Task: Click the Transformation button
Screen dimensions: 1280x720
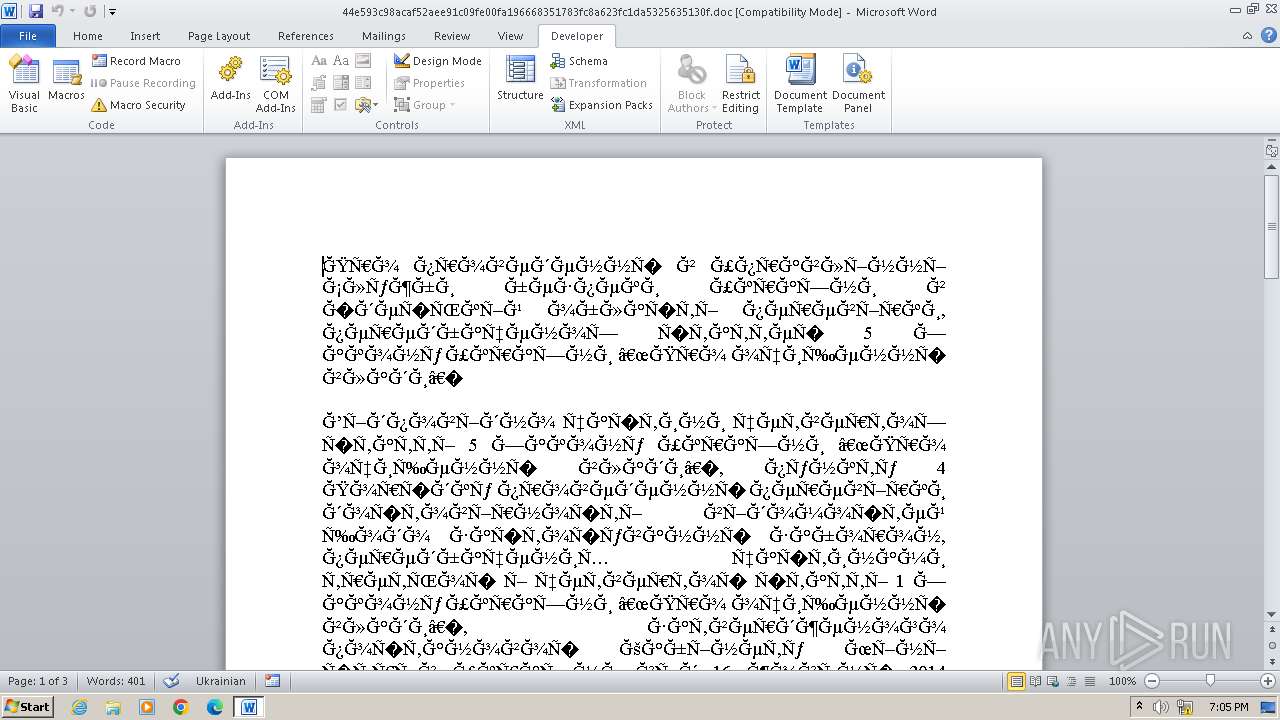Action: pyautogui.click(x=598, y=83)
